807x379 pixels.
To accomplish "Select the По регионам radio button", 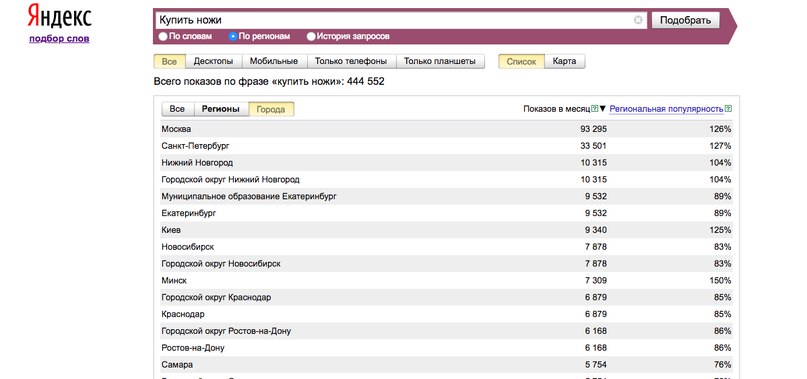I will coord(233,37).
